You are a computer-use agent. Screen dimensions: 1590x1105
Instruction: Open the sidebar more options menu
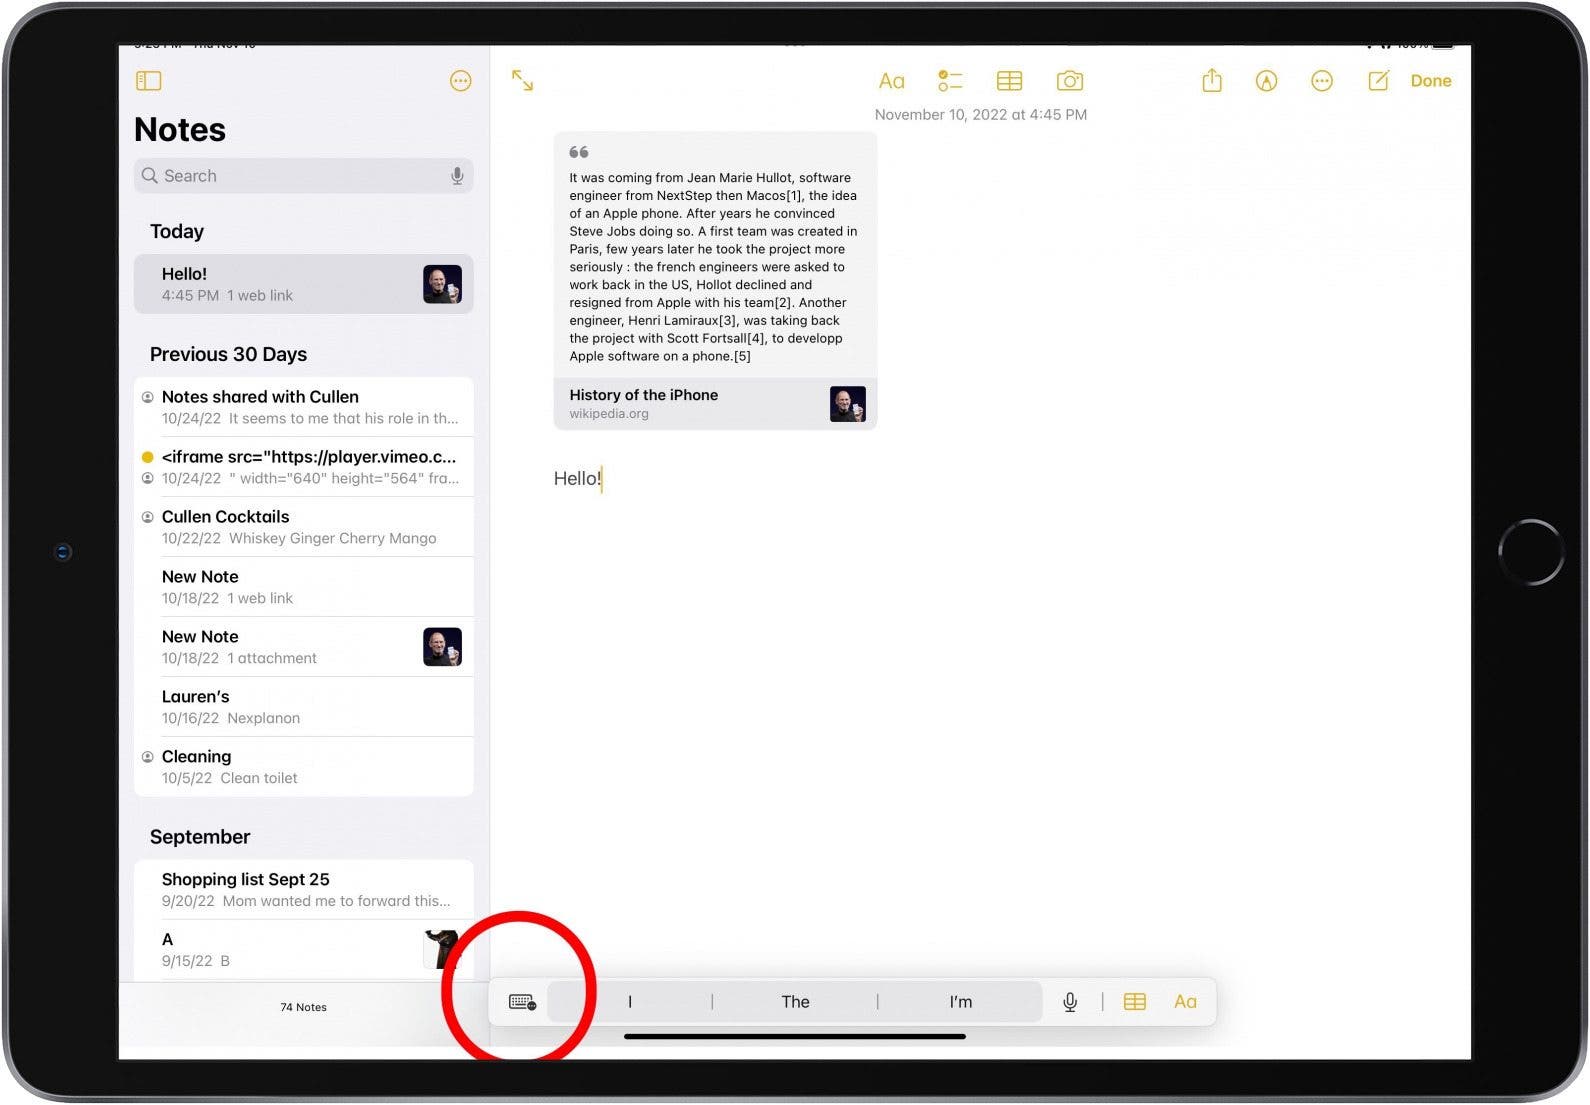(x=460, y=81)
